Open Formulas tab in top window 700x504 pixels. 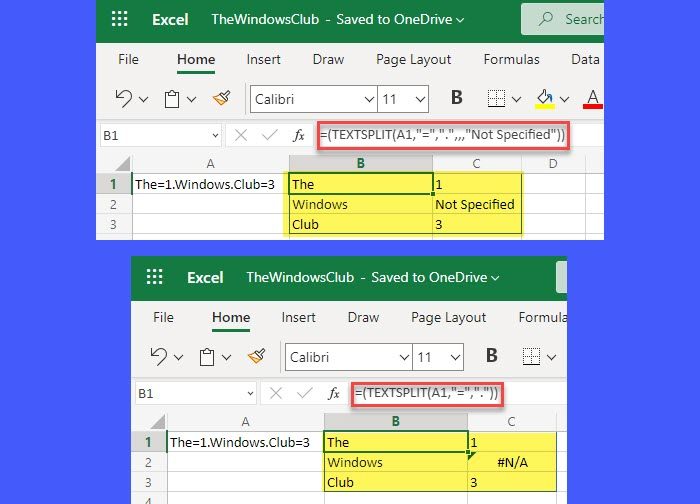[x=512, y=59]
